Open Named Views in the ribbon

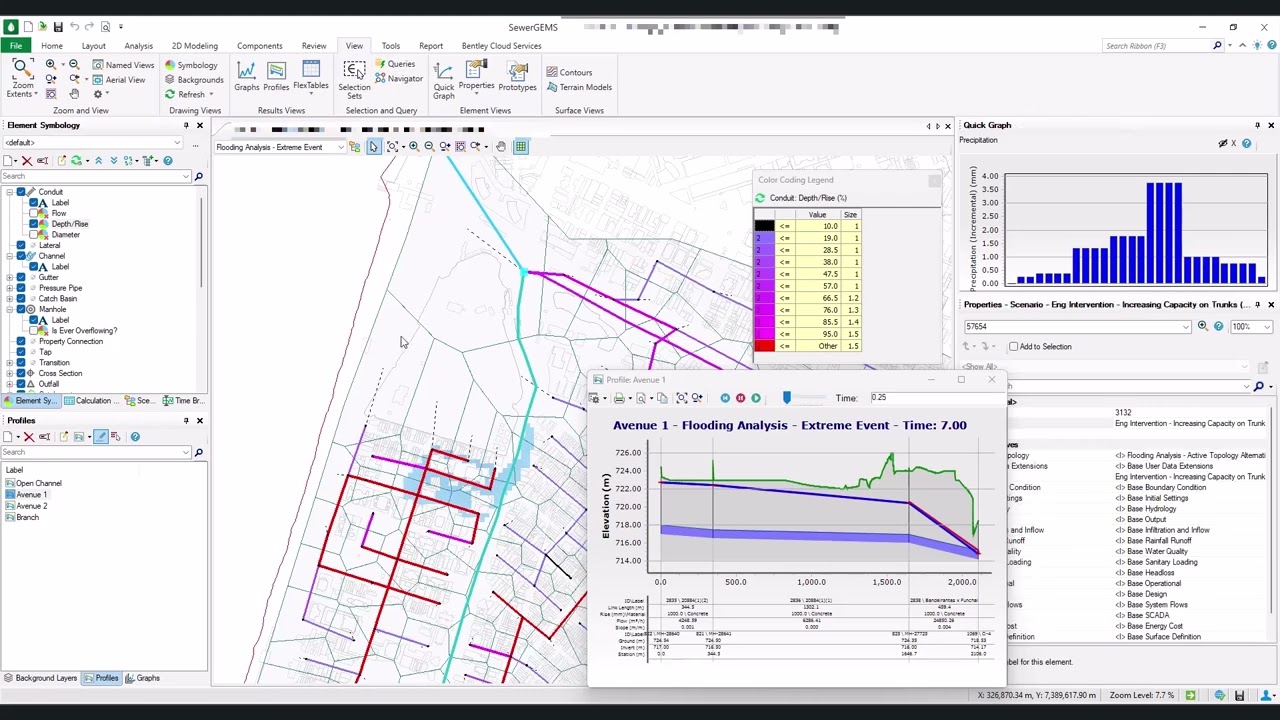click(124, 65)
